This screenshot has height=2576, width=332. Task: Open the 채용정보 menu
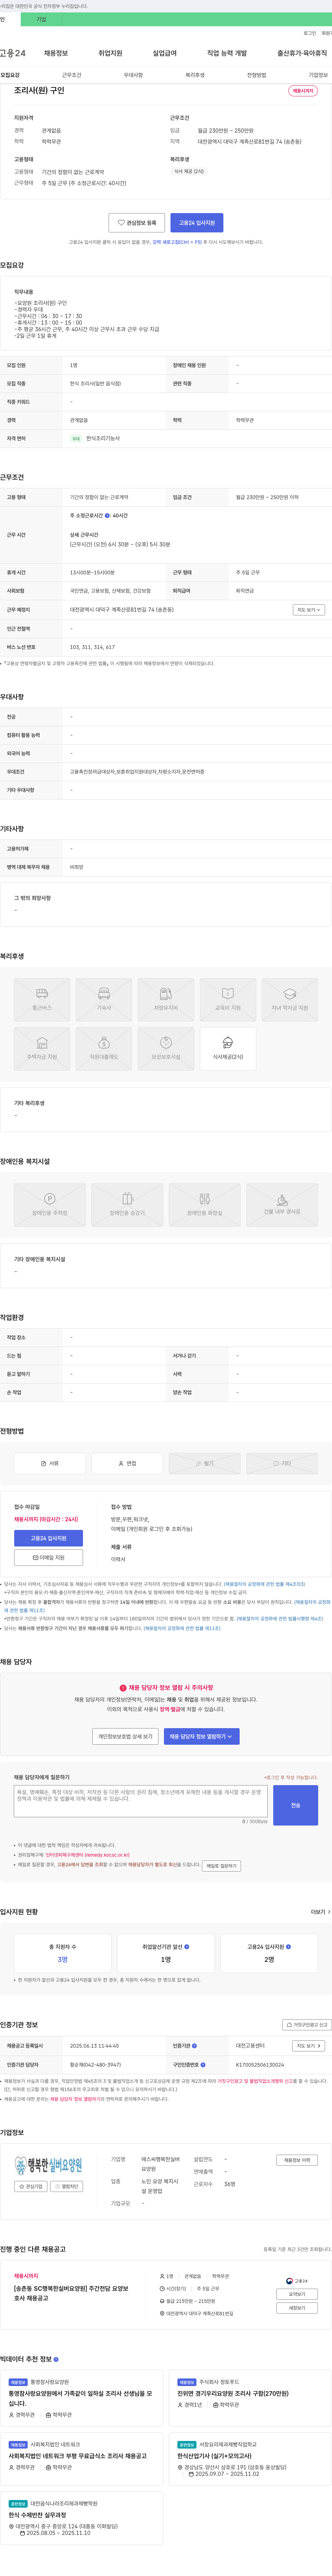click(56, 53)
